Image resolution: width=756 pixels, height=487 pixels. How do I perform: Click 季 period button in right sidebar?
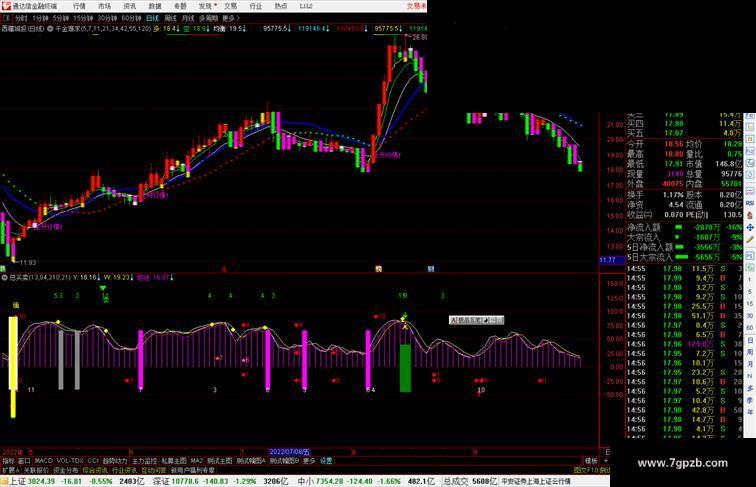click(750, 400)
